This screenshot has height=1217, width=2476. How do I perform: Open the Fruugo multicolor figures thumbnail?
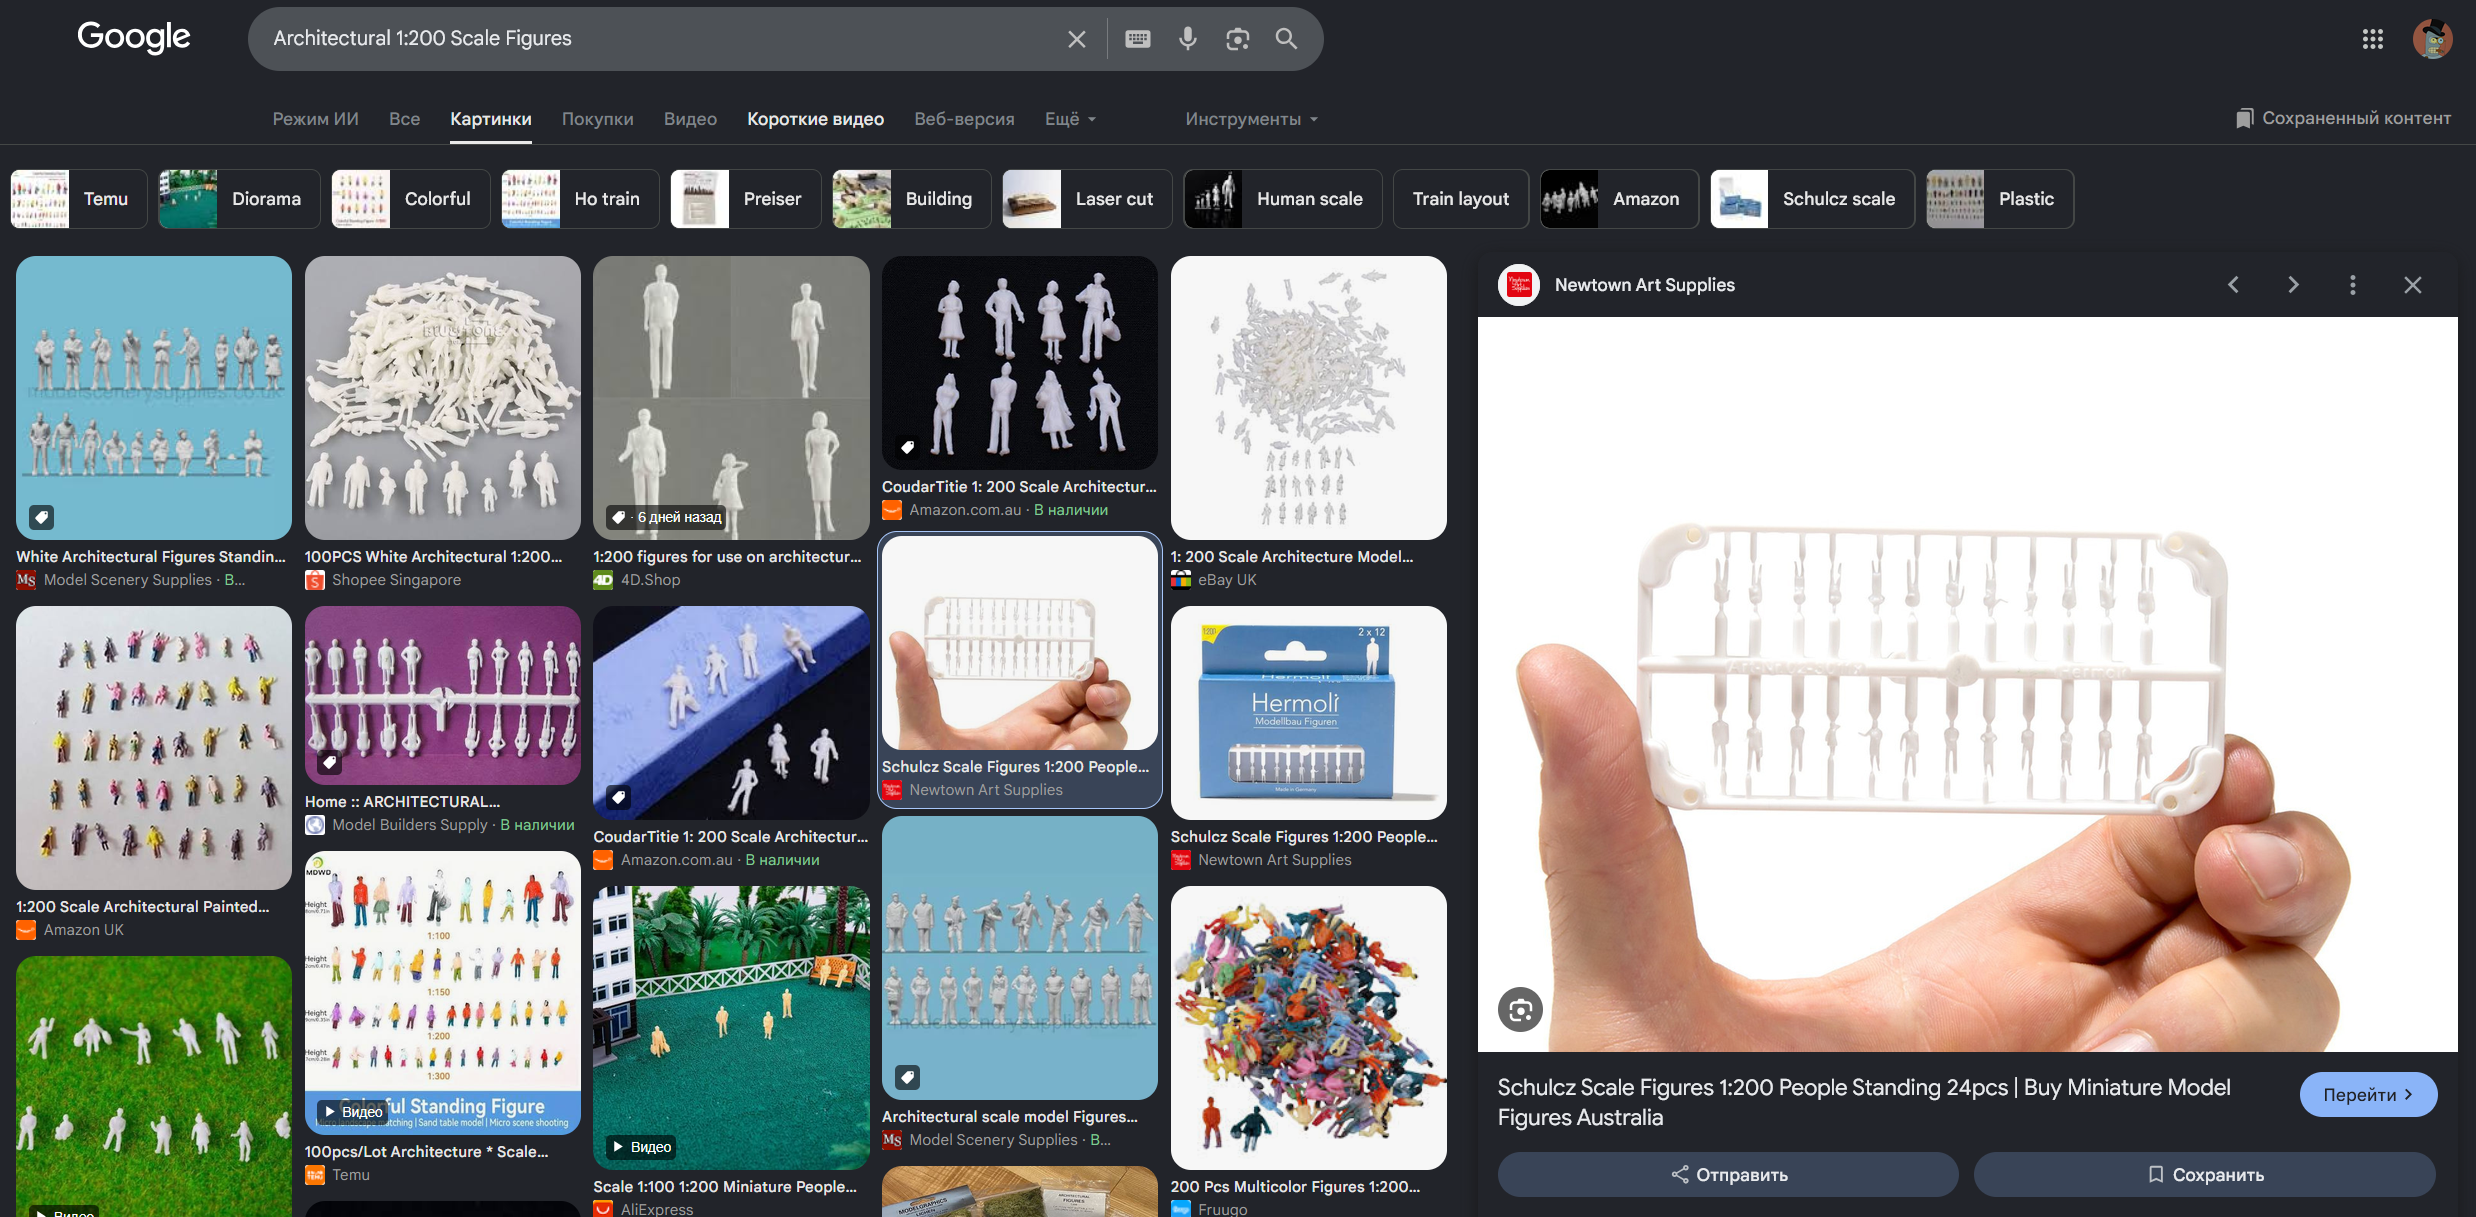coord(1309,1028)
